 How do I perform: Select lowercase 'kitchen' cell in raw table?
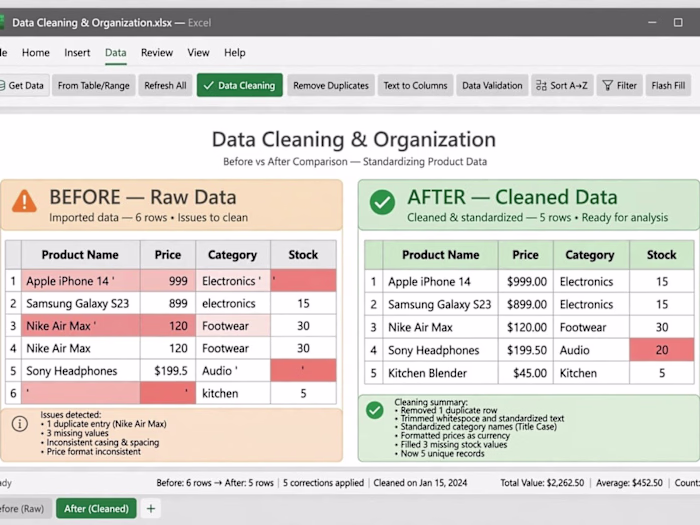tap(233, 393)
